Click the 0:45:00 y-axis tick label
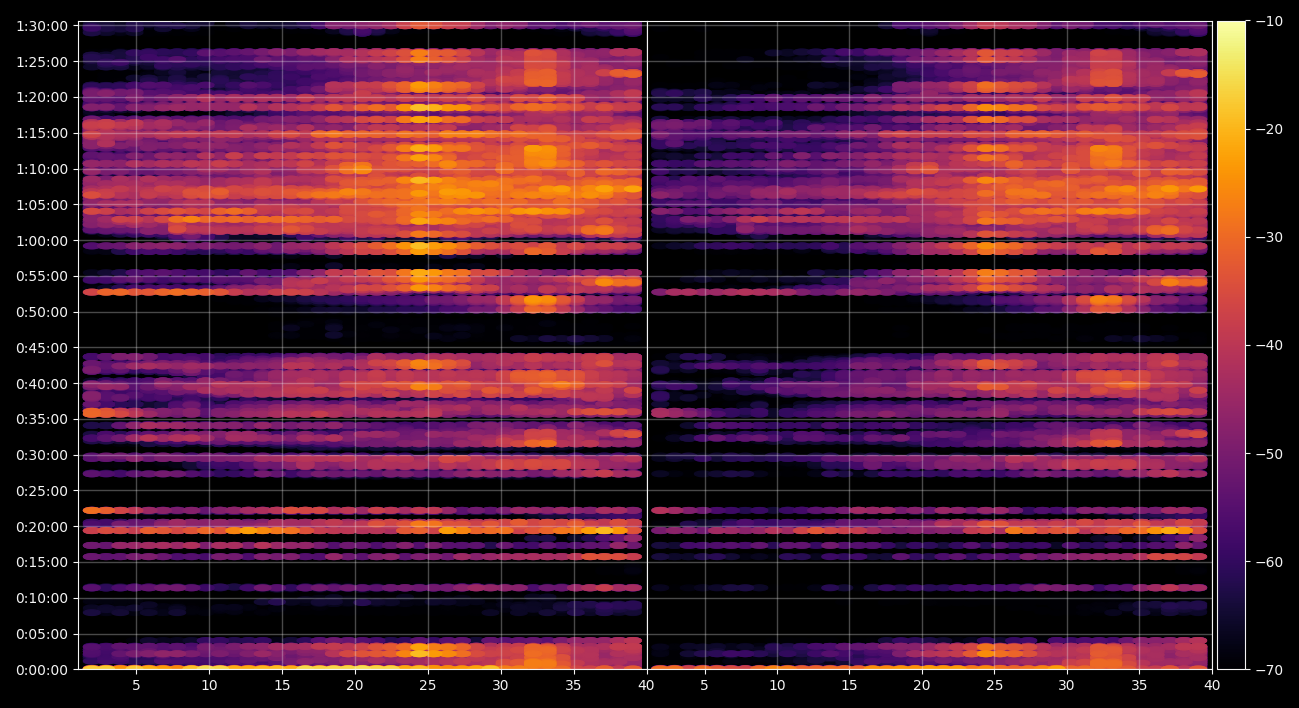Viewport: 1299px width, 708px height. pos(42,348)
